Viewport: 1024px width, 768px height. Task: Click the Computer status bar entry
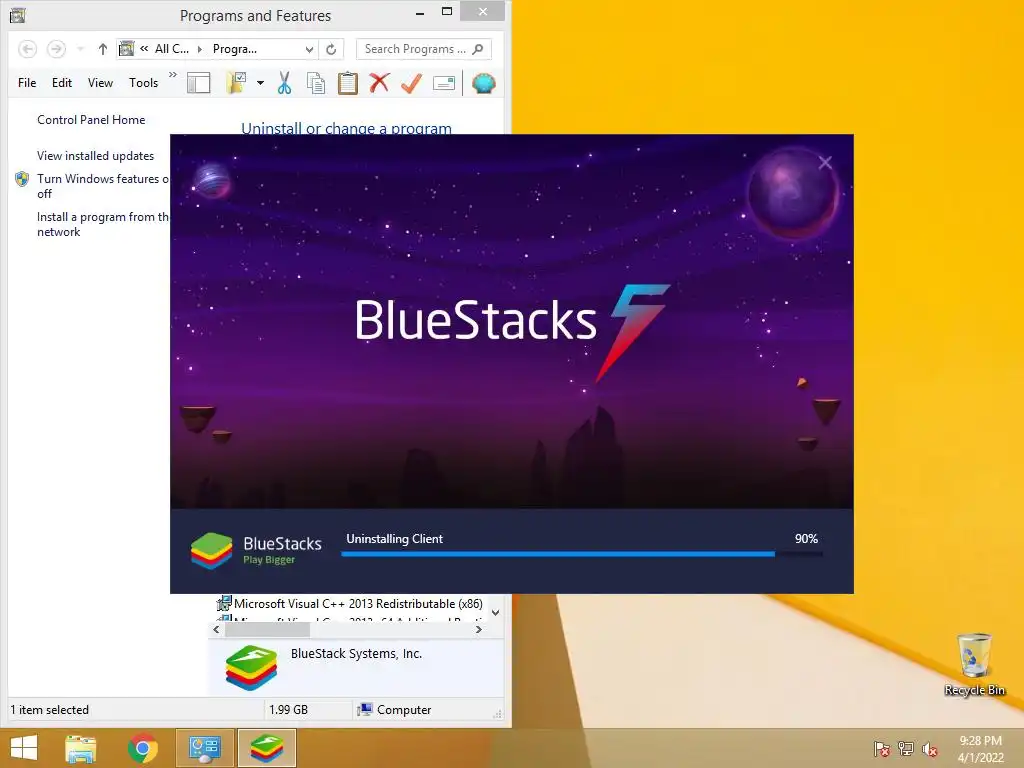click(x=395, y=710)
